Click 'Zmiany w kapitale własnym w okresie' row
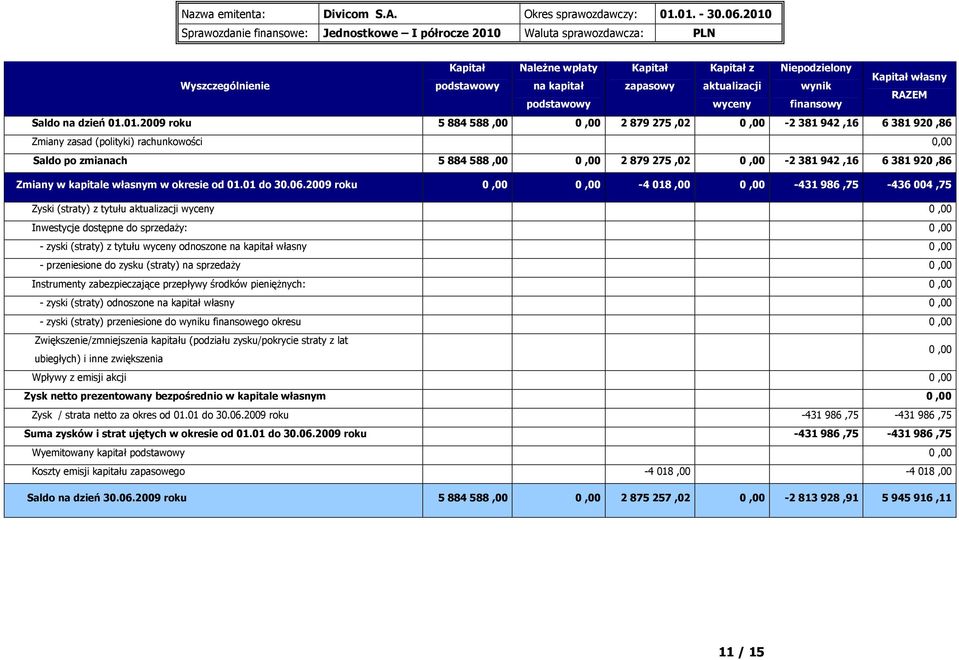The height and width of the screenshot is (660, 959). (x=480, y=185)
